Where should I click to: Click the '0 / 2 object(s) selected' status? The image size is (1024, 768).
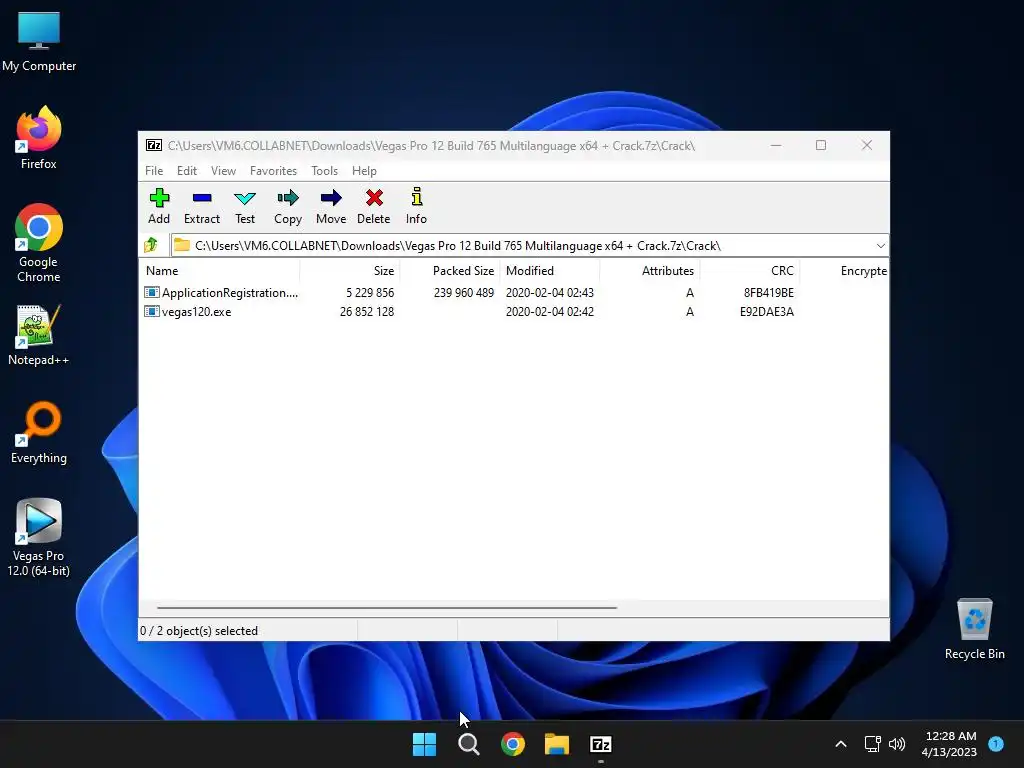[x=199, y=631]
